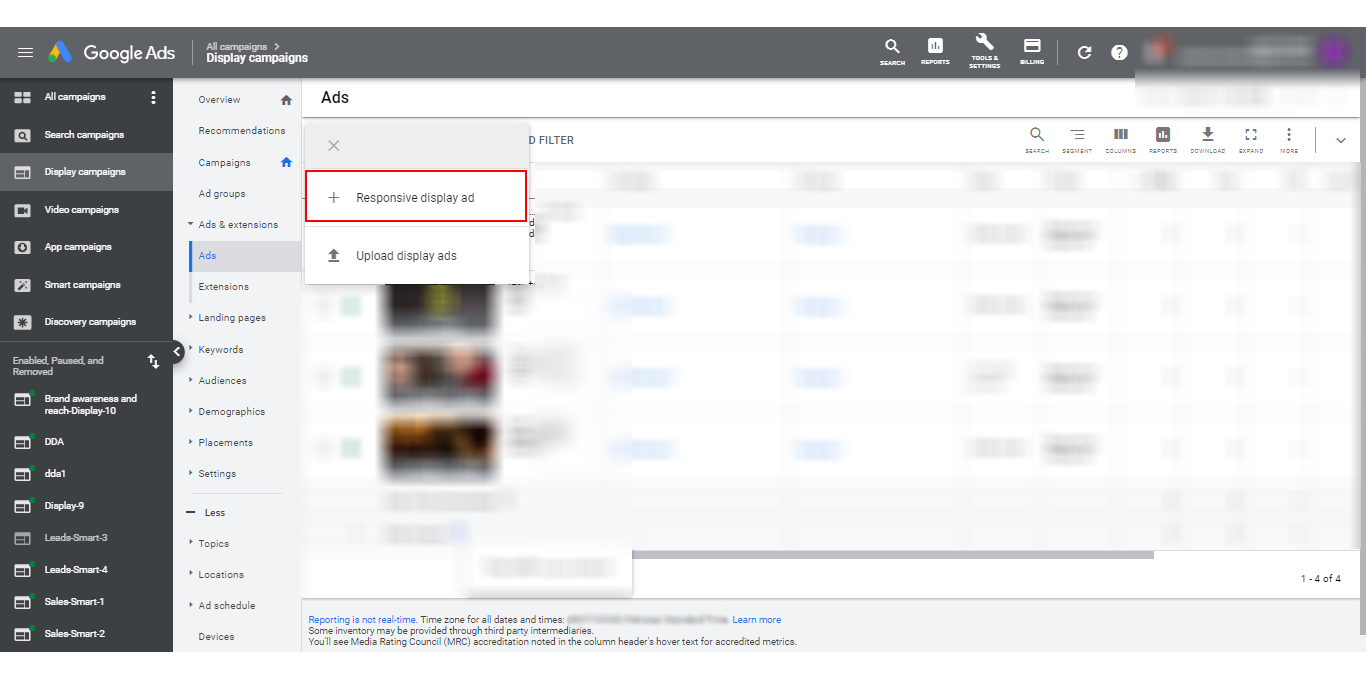Expand the Topics section
This screenshot has height=679, width=1366.
coord(213,544)
